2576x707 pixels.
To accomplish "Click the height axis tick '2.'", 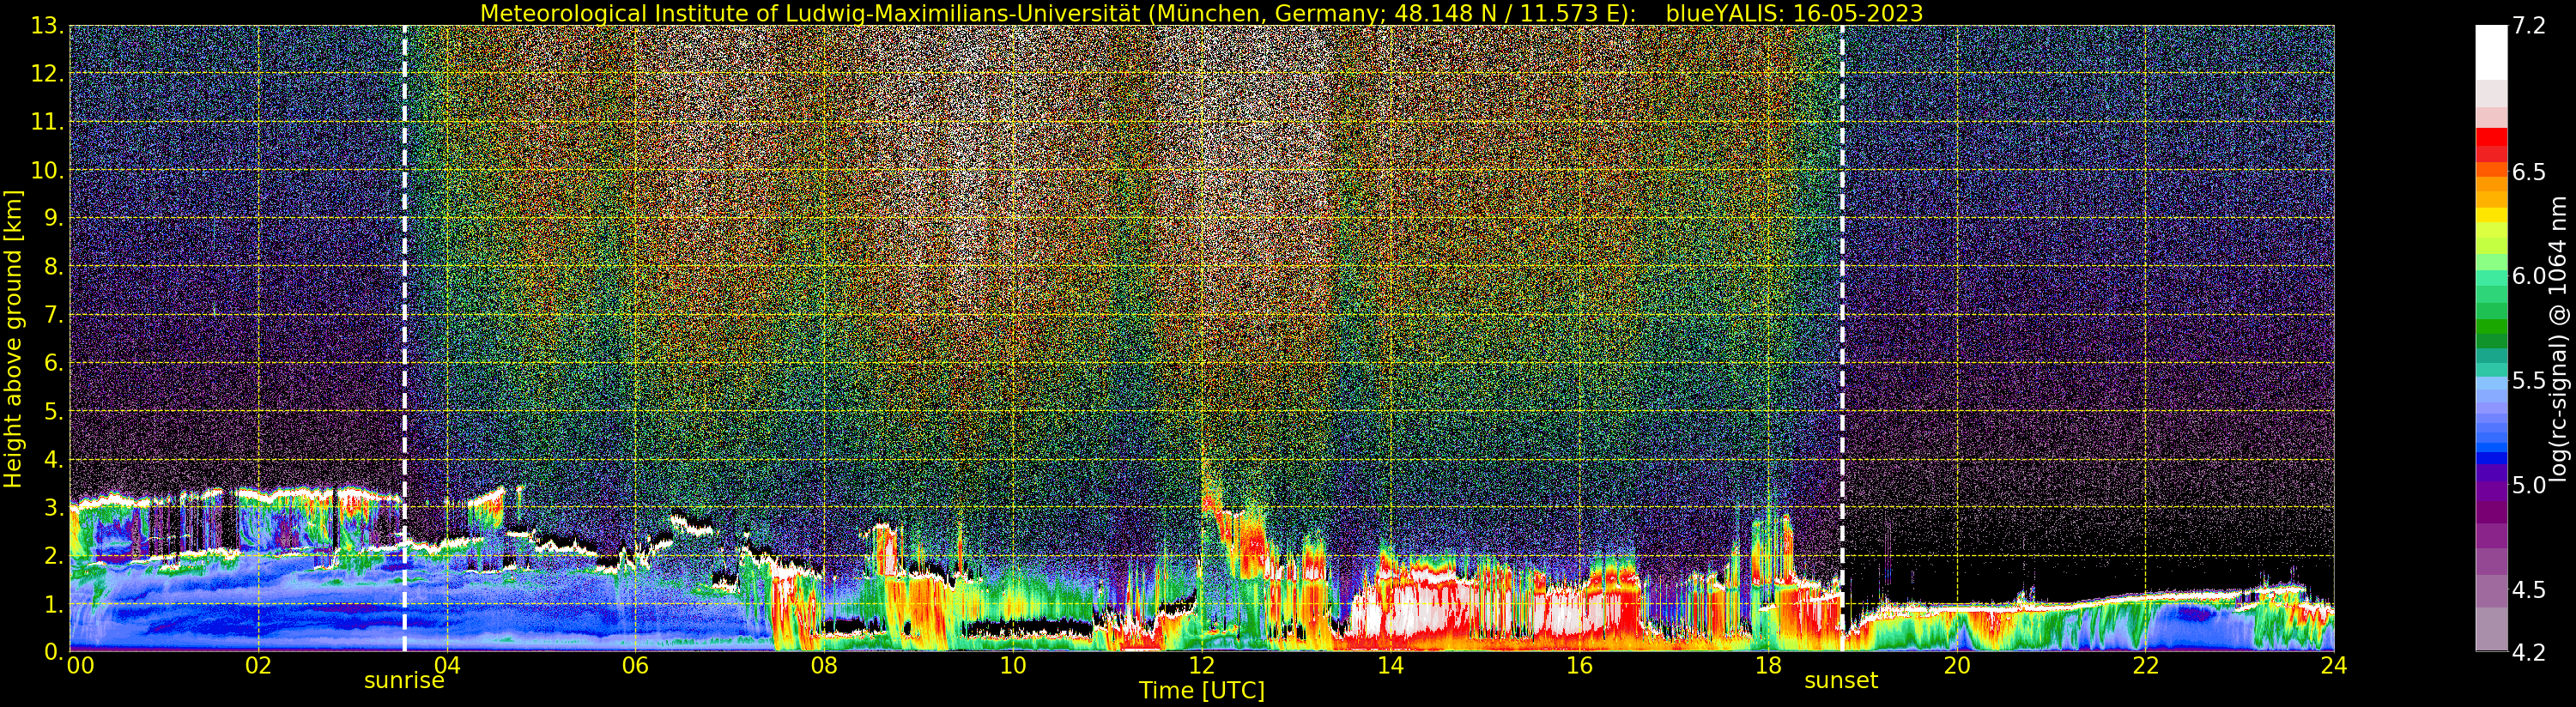I will (53, 556).
